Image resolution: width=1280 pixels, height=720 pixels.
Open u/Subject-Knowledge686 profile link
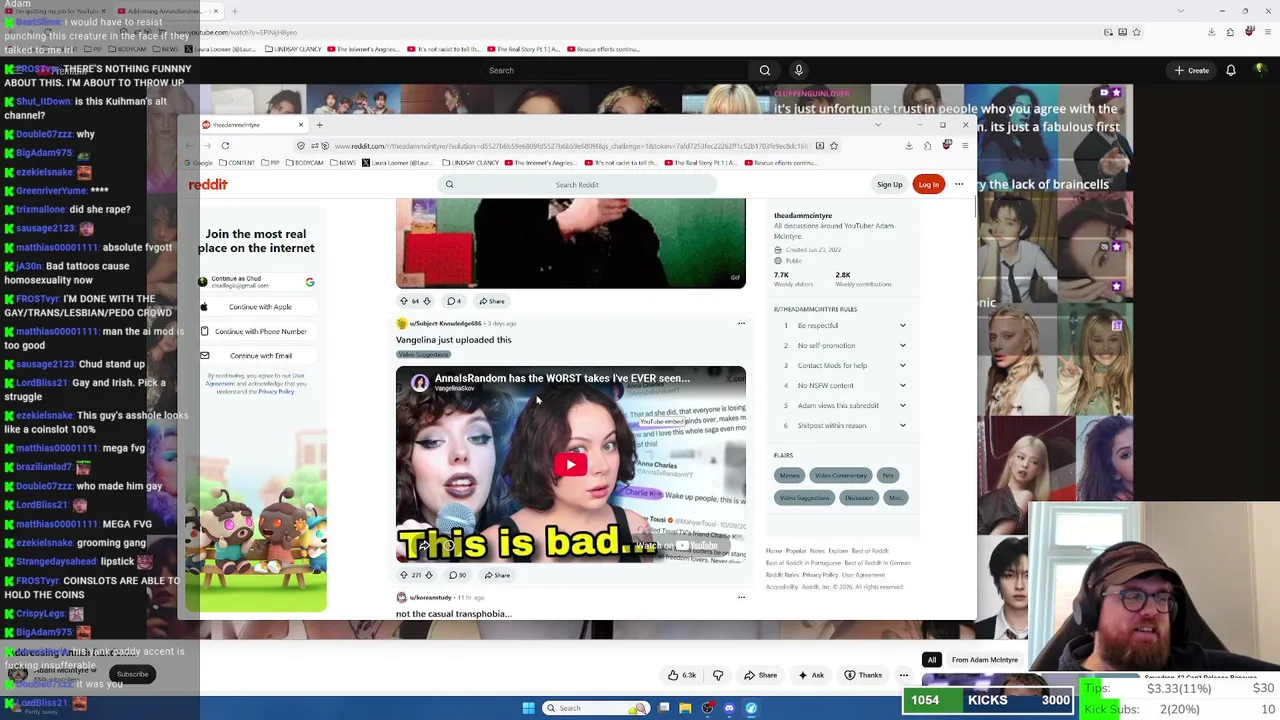tap(446, 323)
